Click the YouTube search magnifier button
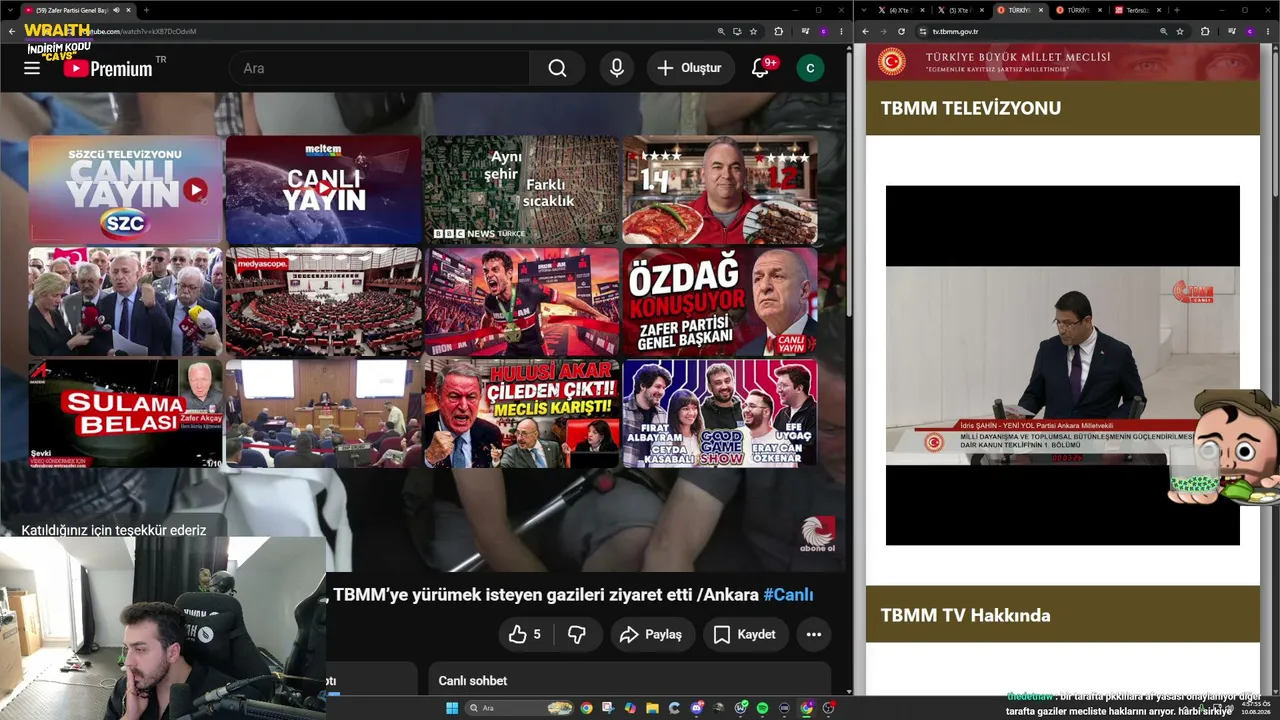Screen dimensions: 1280x720 pos(557,68)
